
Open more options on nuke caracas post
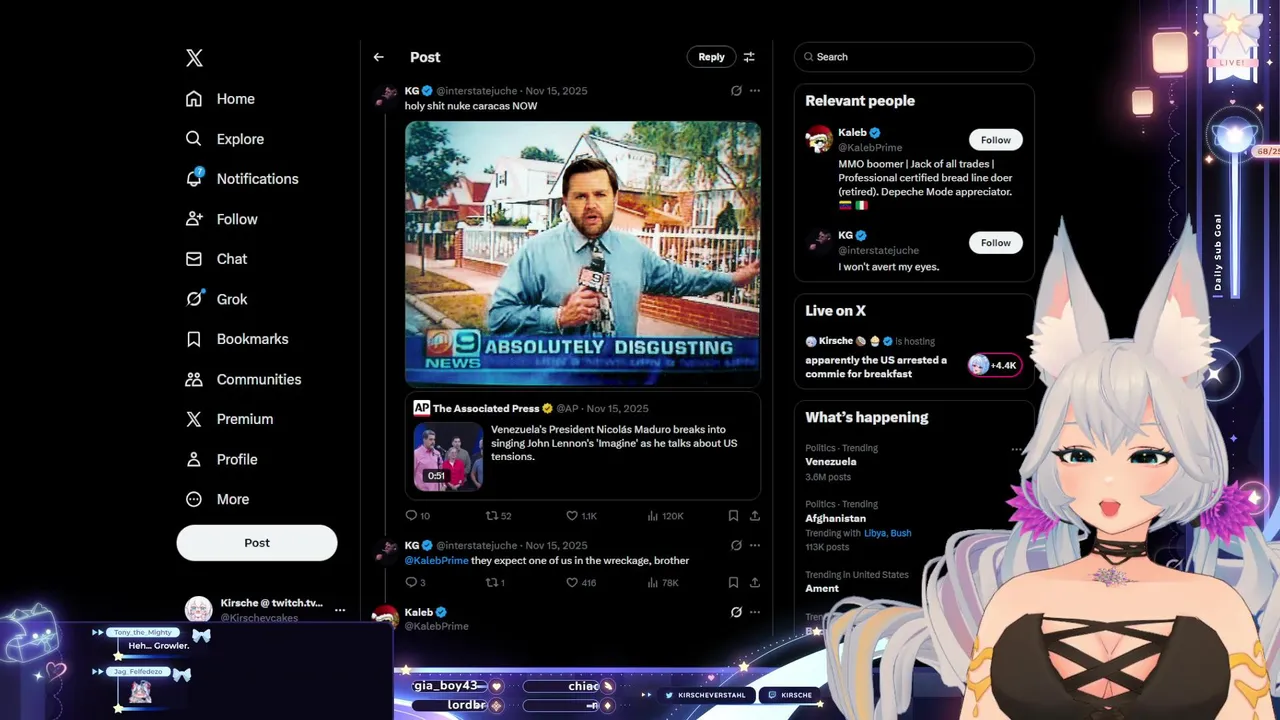coord(755,91)
